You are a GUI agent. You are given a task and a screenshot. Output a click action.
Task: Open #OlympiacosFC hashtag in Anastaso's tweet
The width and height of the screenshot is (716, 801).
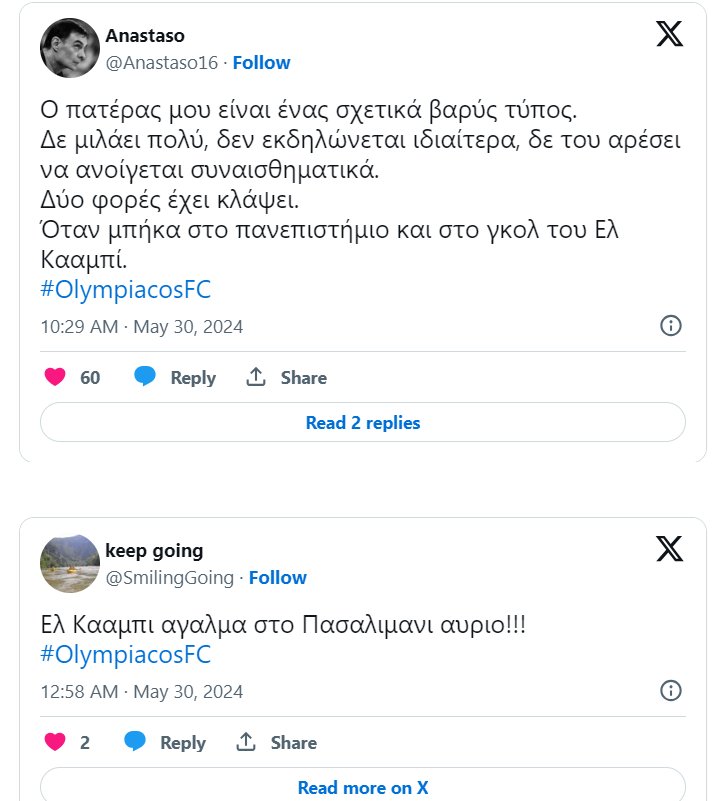click(x=126, y=290)
